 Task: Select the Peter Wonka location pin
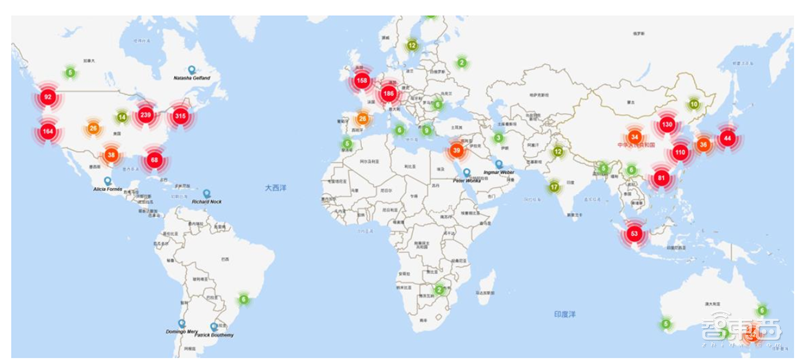[x=466, y=173]
